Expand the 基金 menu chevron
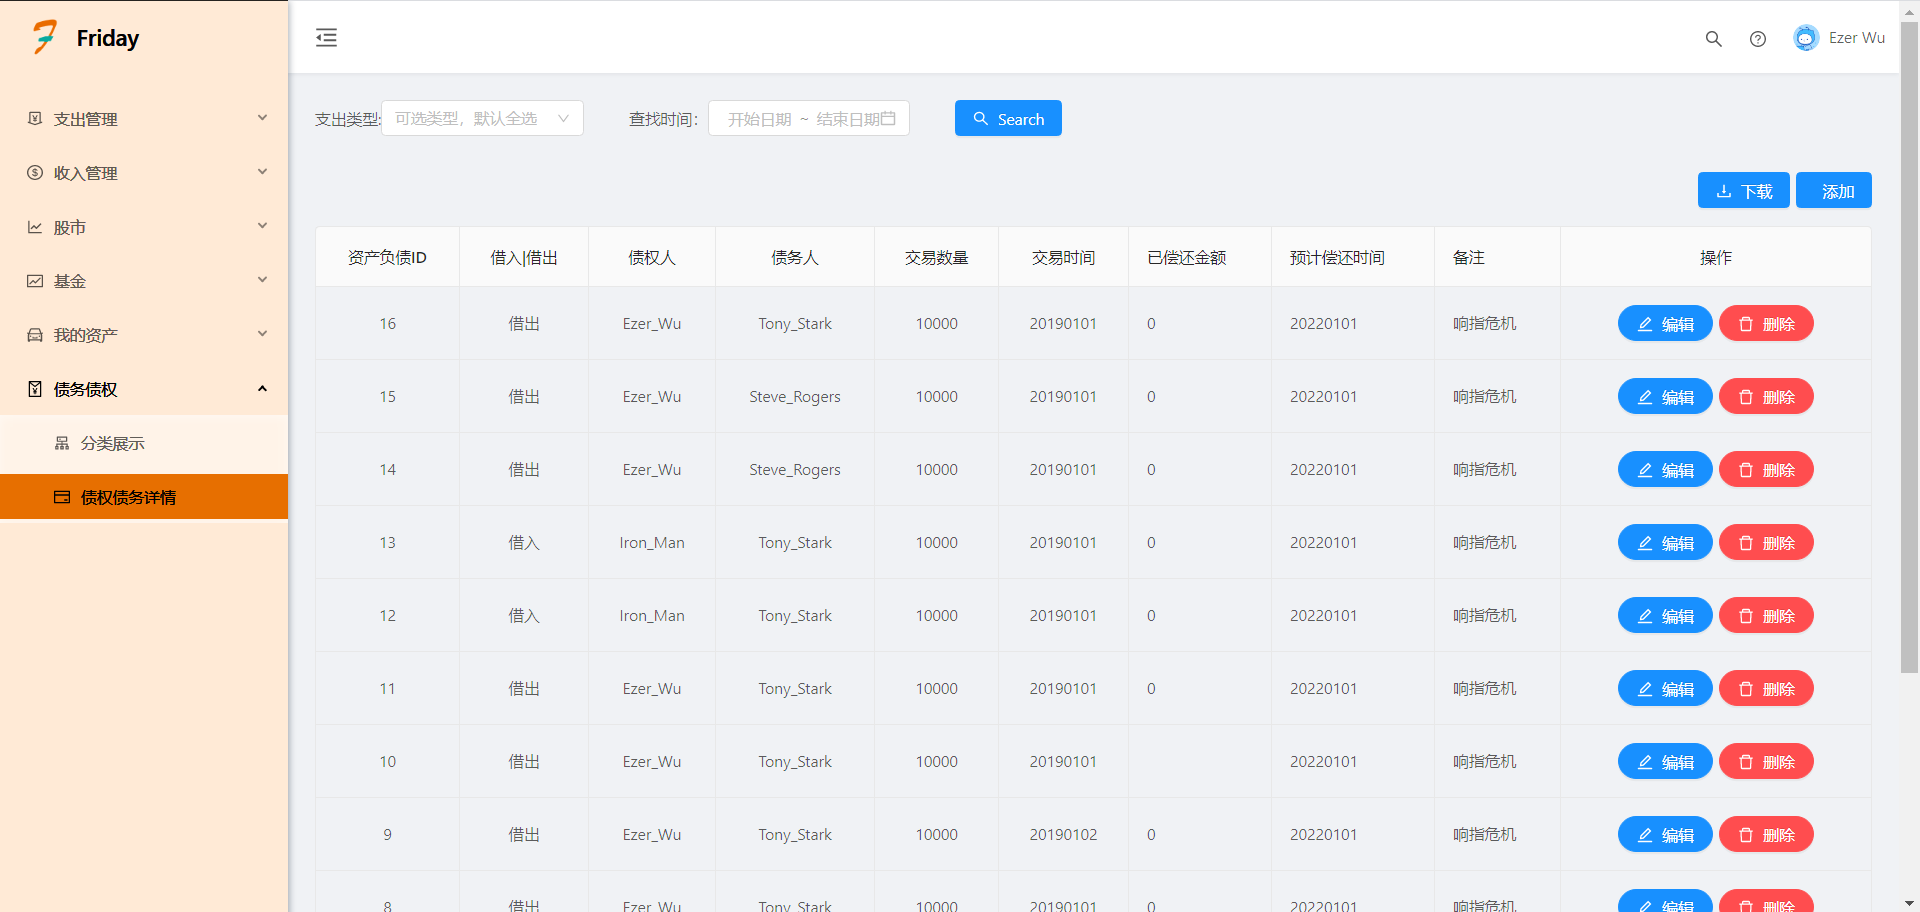The height and width of the screenshot is (912, 1920). pos(262,280)
